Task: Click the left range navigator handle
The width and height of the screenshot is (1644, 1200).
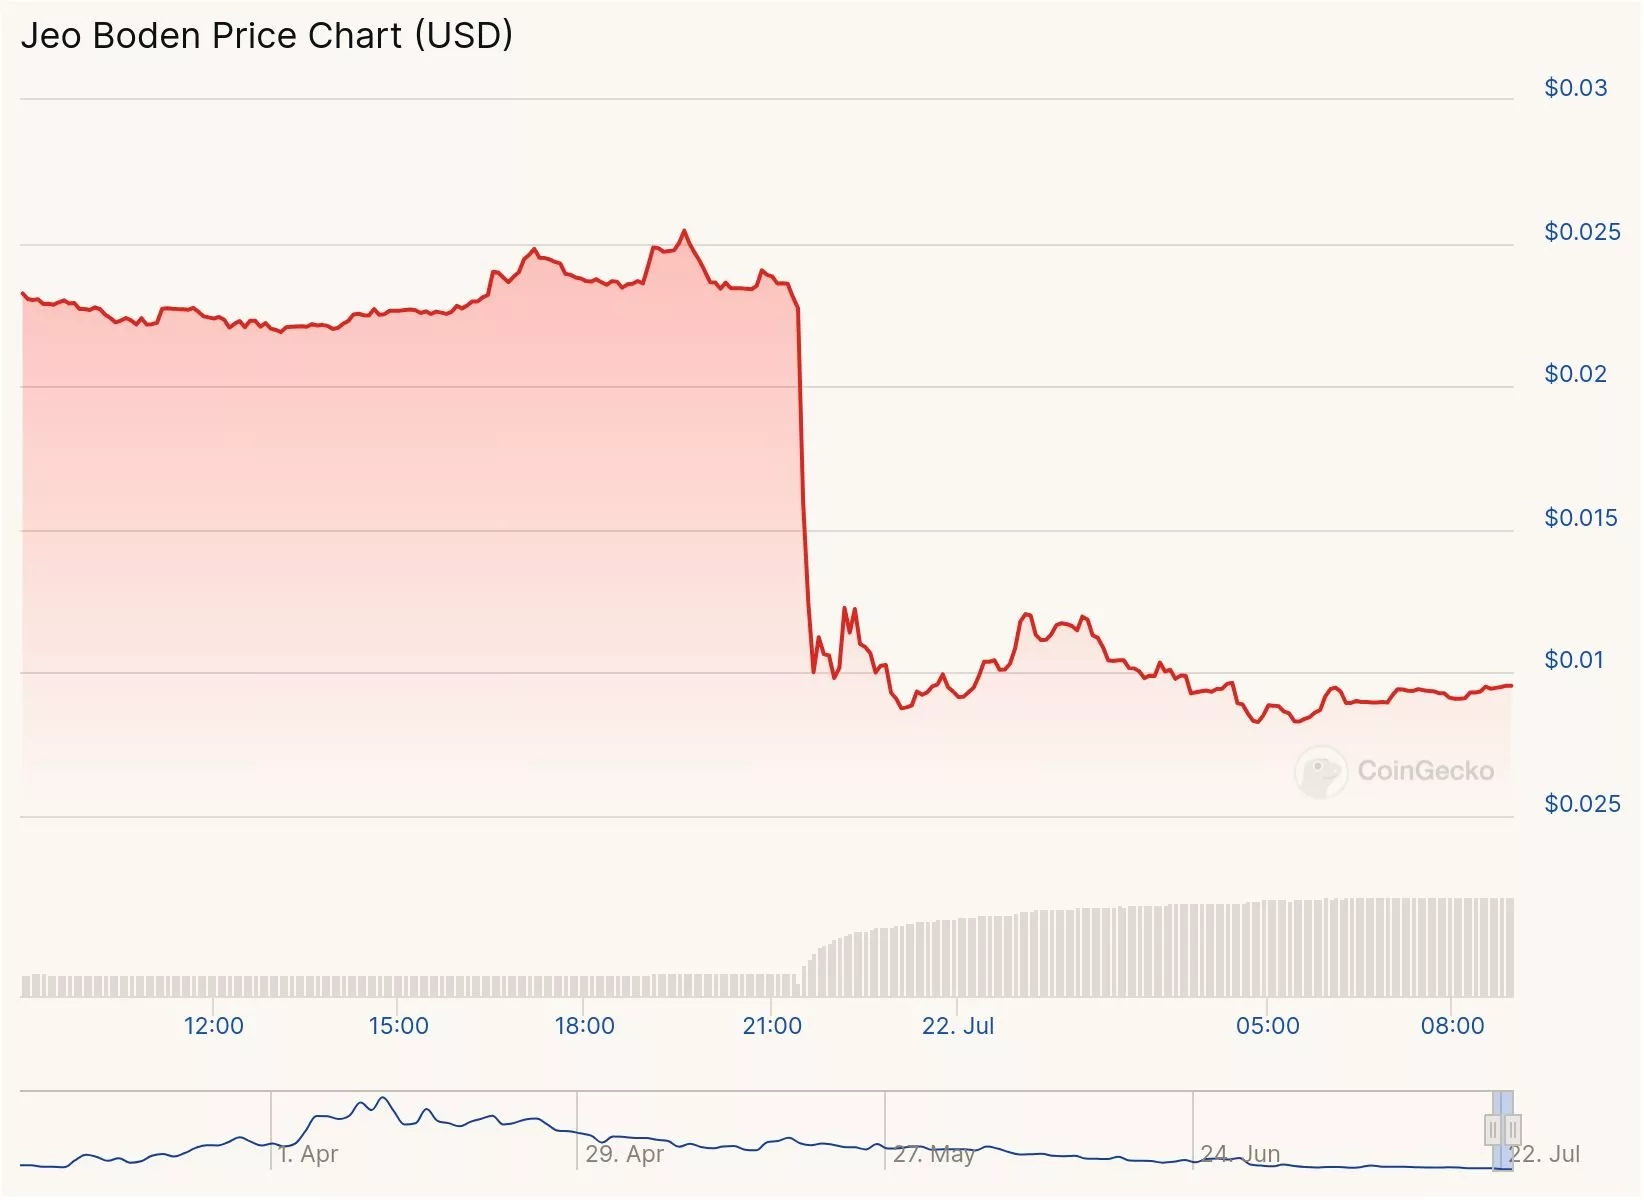Action: click(x=1493, y=1130)
